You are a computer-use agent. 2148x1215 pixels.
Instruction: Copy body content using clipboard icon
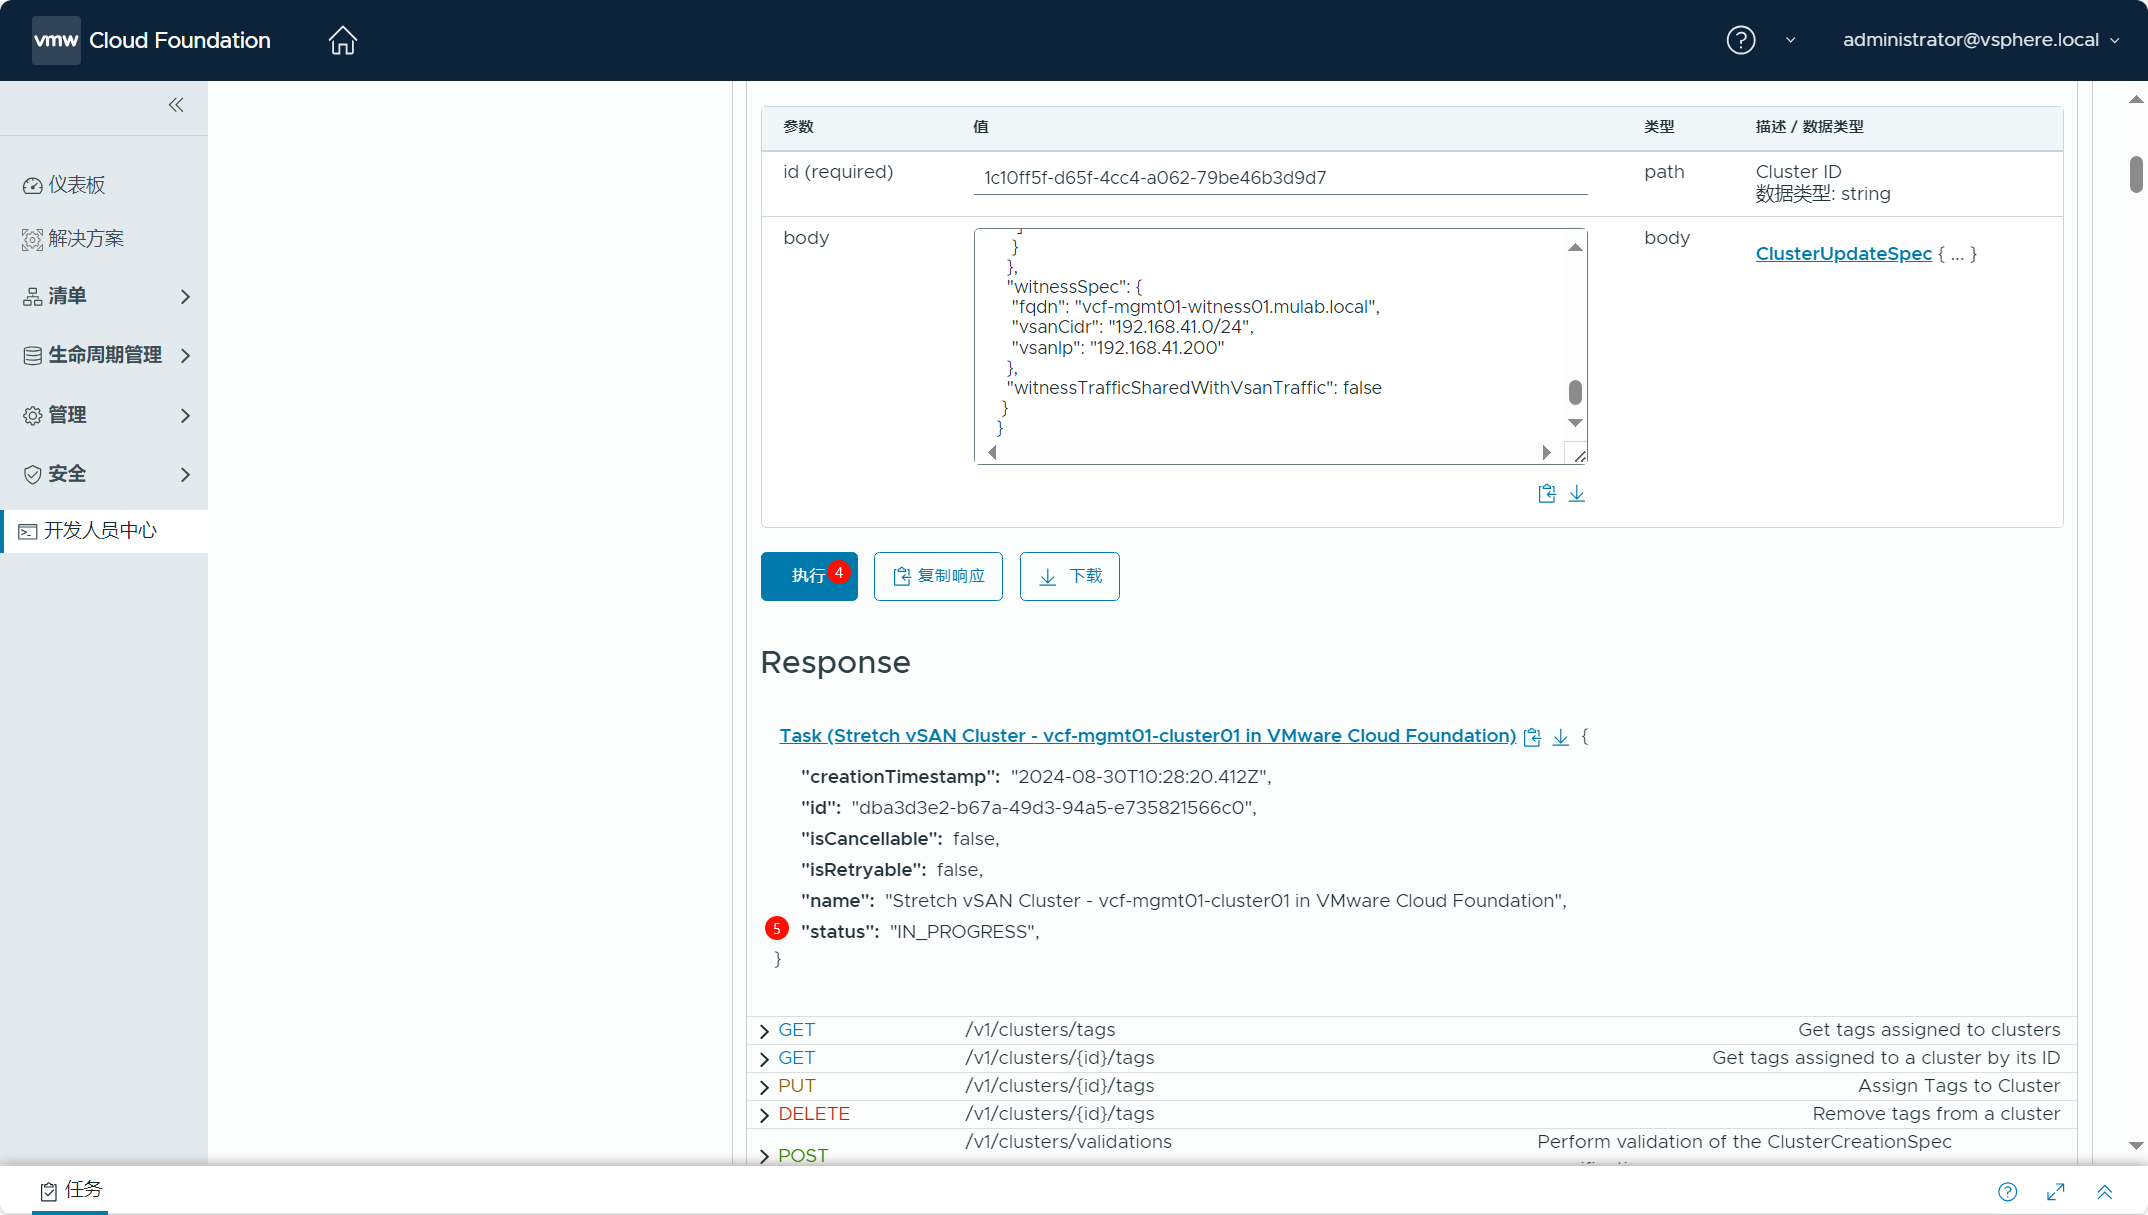[x=1546, y=494]
